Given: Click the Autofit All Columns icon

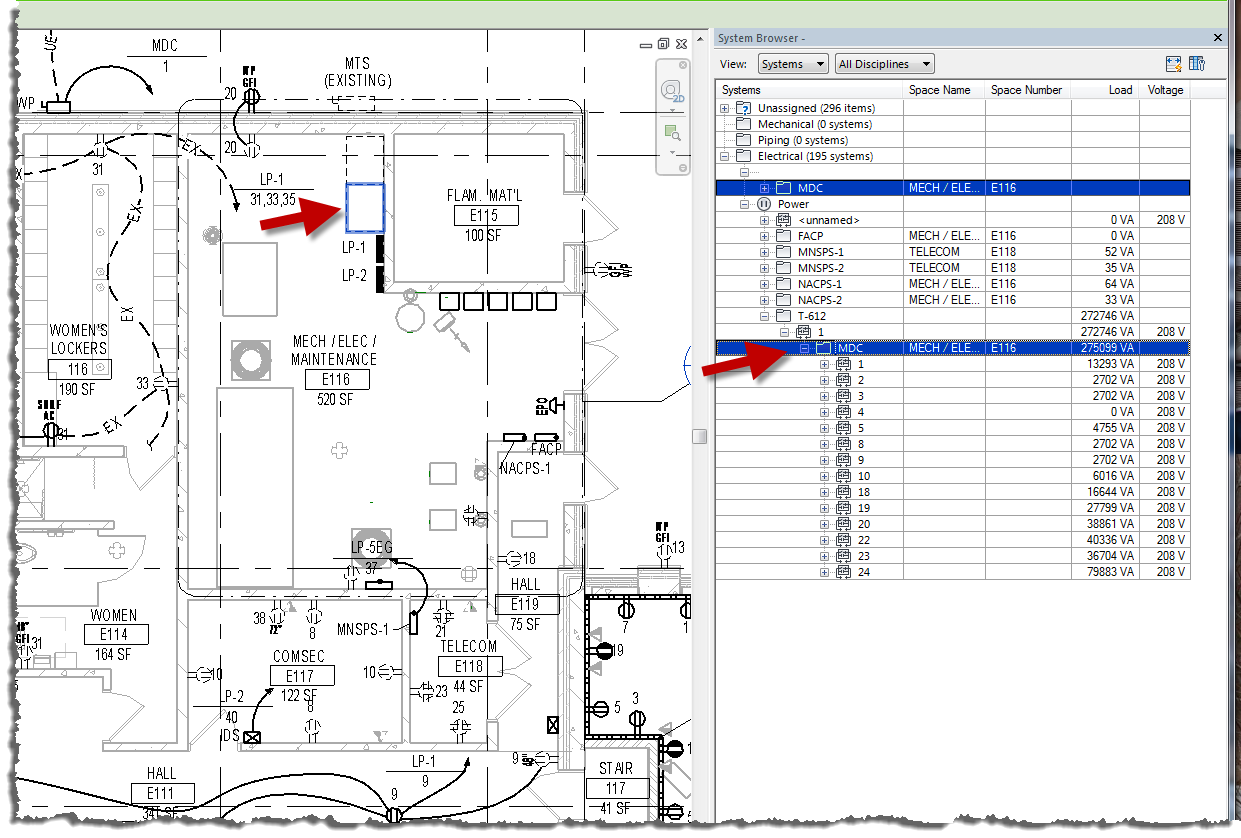Looking at the screenshot, I should [x=1173, y=63].
